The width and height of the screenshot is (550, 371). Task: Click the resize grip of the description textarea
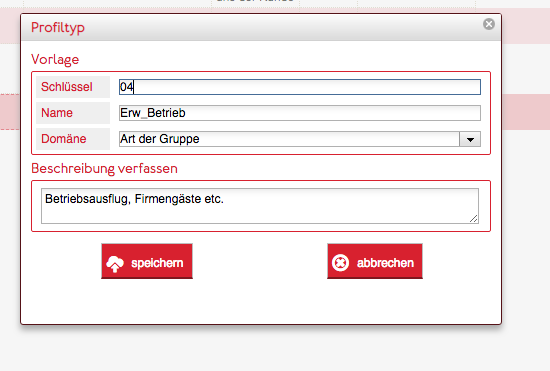[474, 219]
